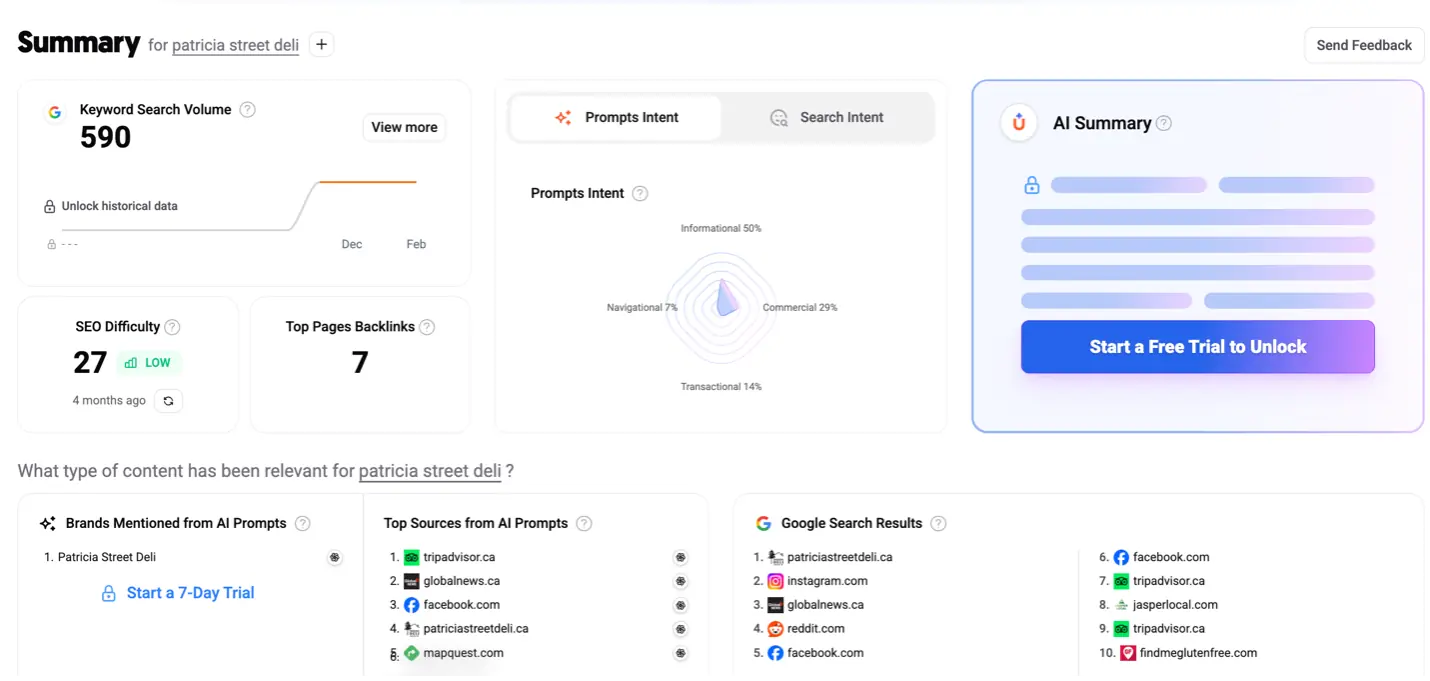The width and height of the screenshot is (1430, 681).
Task: Switch to the Prompts Intent tab
Action: point(616,118)
